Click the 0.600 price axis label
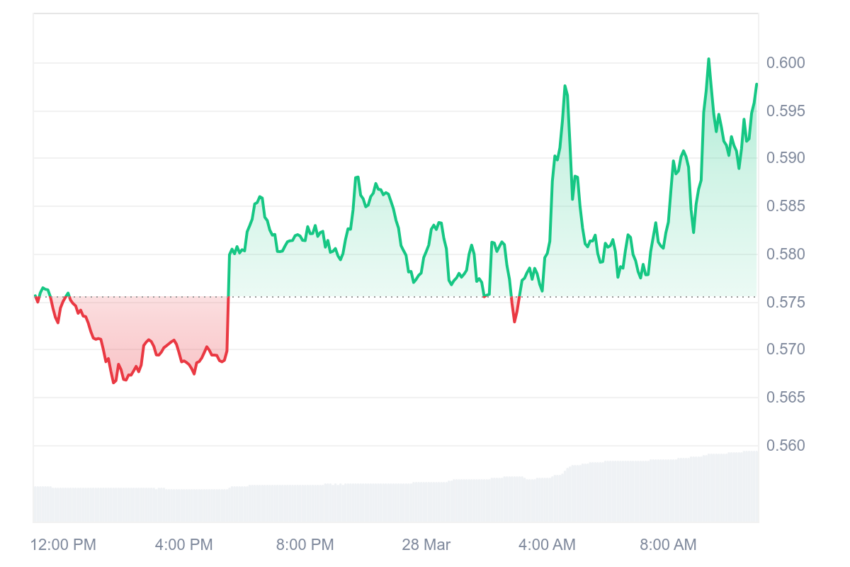Viewport: 850px width, 567px height. coord(785,63)
